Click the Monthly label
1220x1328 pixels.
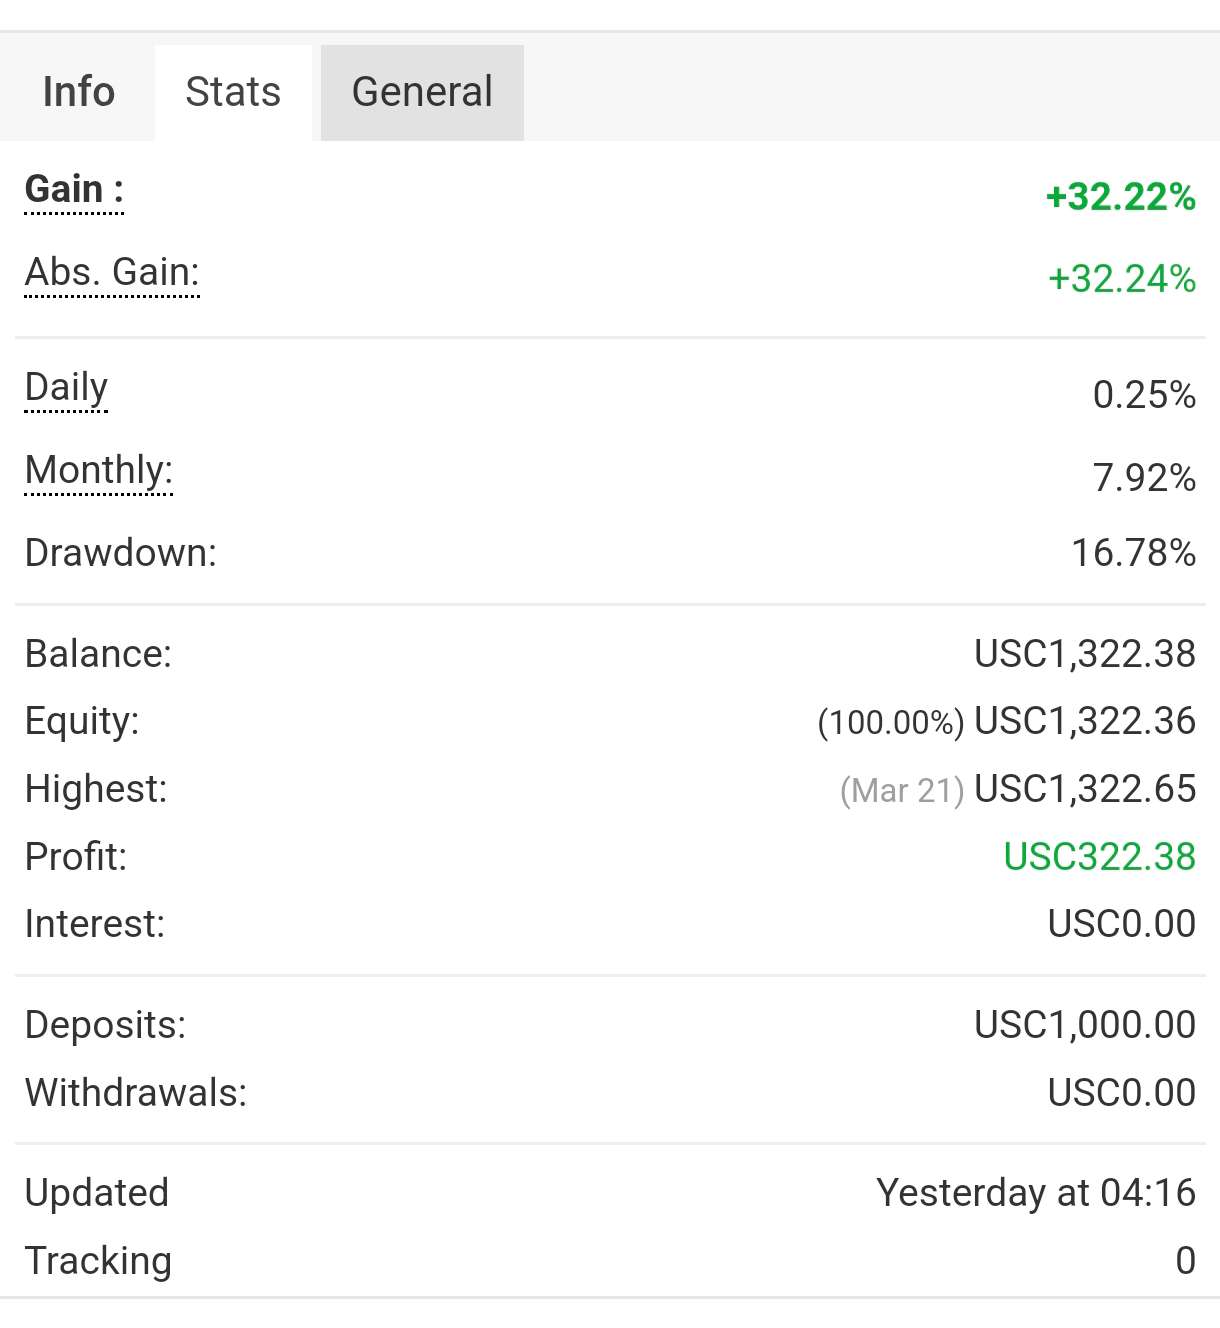click(x=99, y=470)
